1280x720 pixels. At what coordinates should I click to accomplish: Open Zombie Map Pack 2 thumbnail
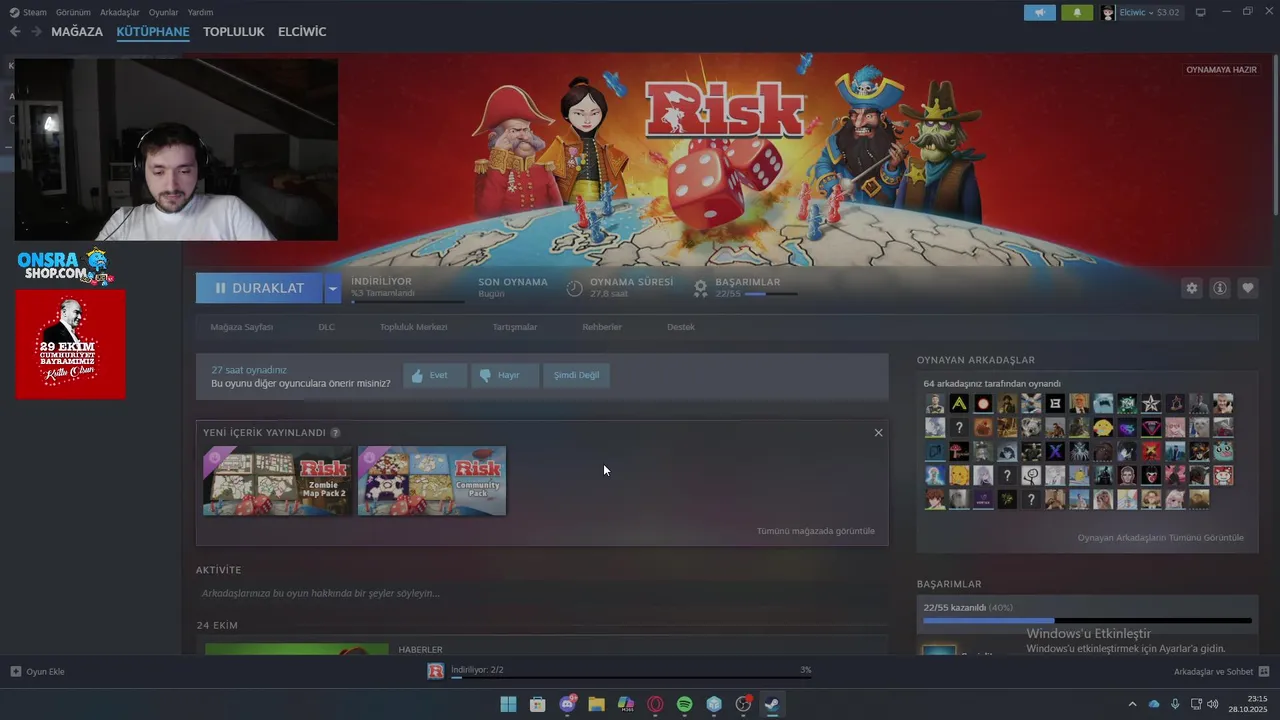click(278, 481)
